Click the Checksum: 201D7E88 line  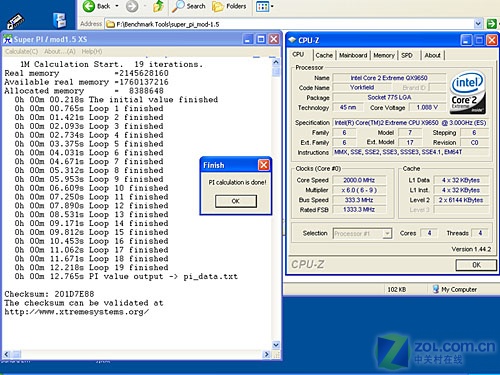49,294
